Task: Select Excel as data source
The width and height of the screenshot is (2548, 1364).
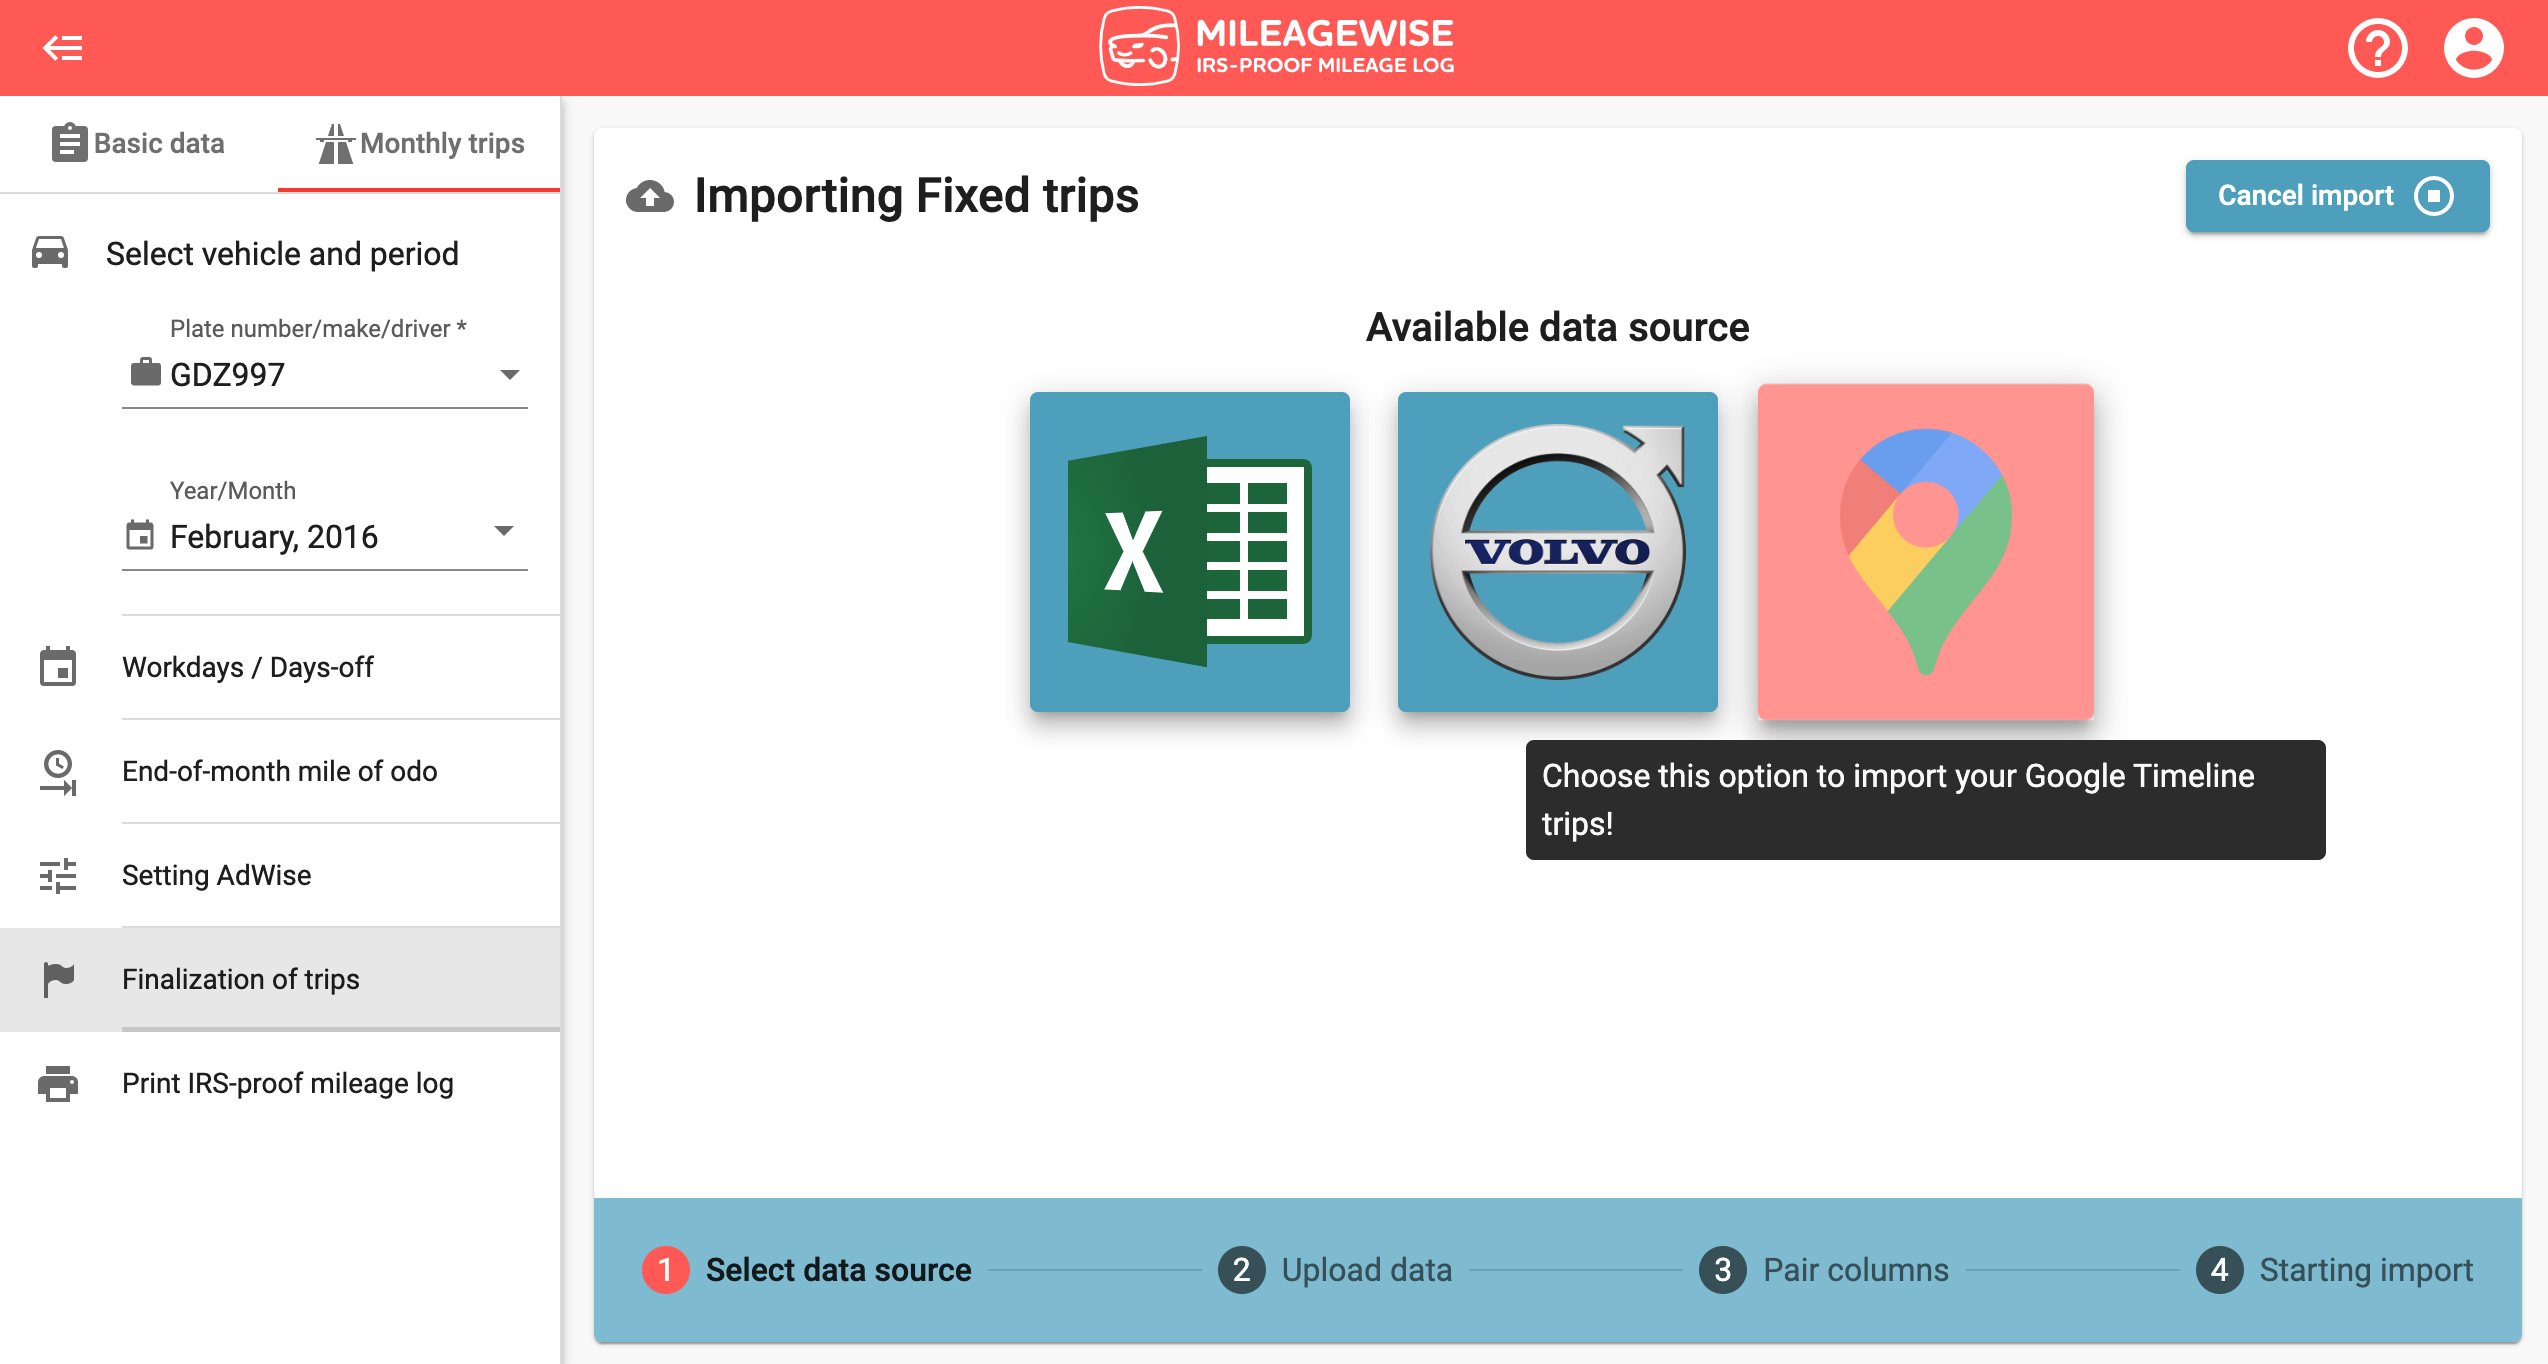Action: pyautogui.click(x=1191, y=551)
